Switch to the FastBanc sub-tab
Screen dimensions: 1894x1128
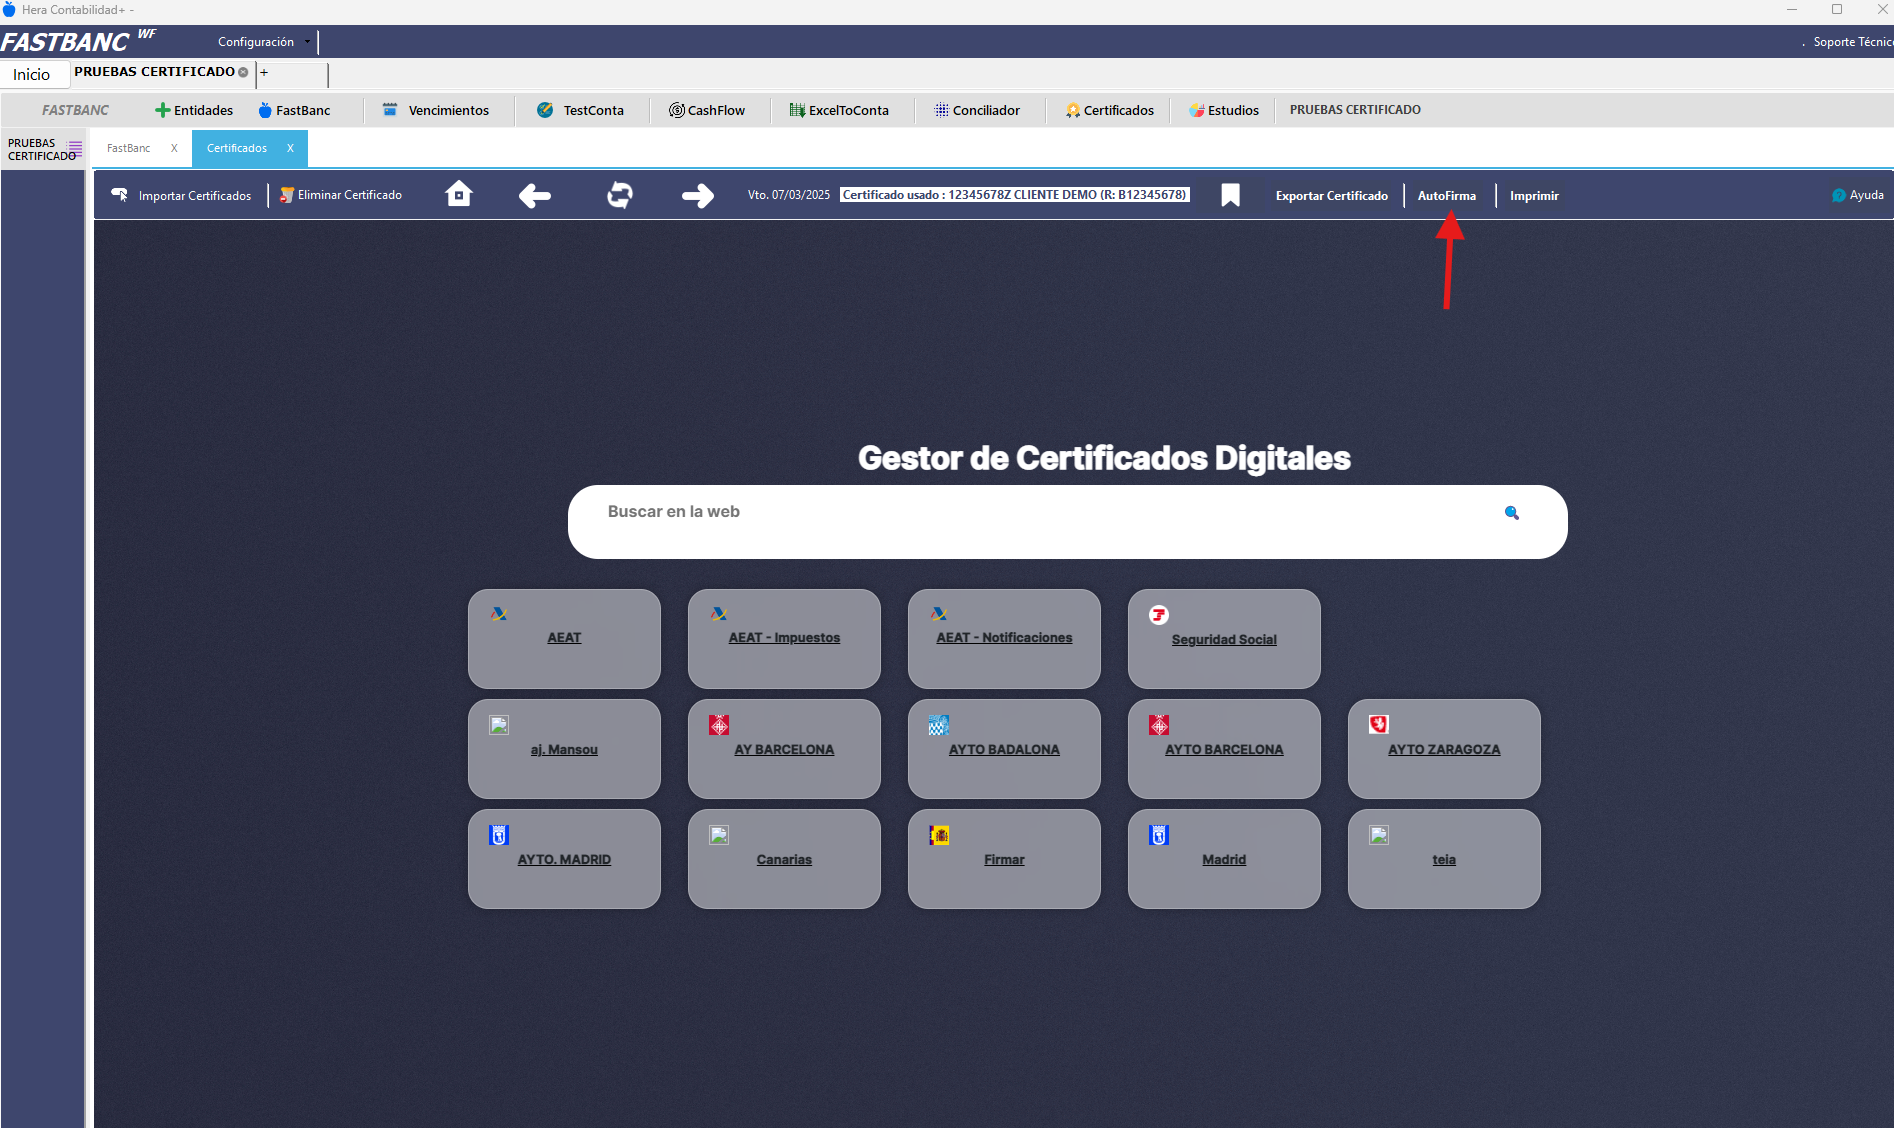(129, 148)
